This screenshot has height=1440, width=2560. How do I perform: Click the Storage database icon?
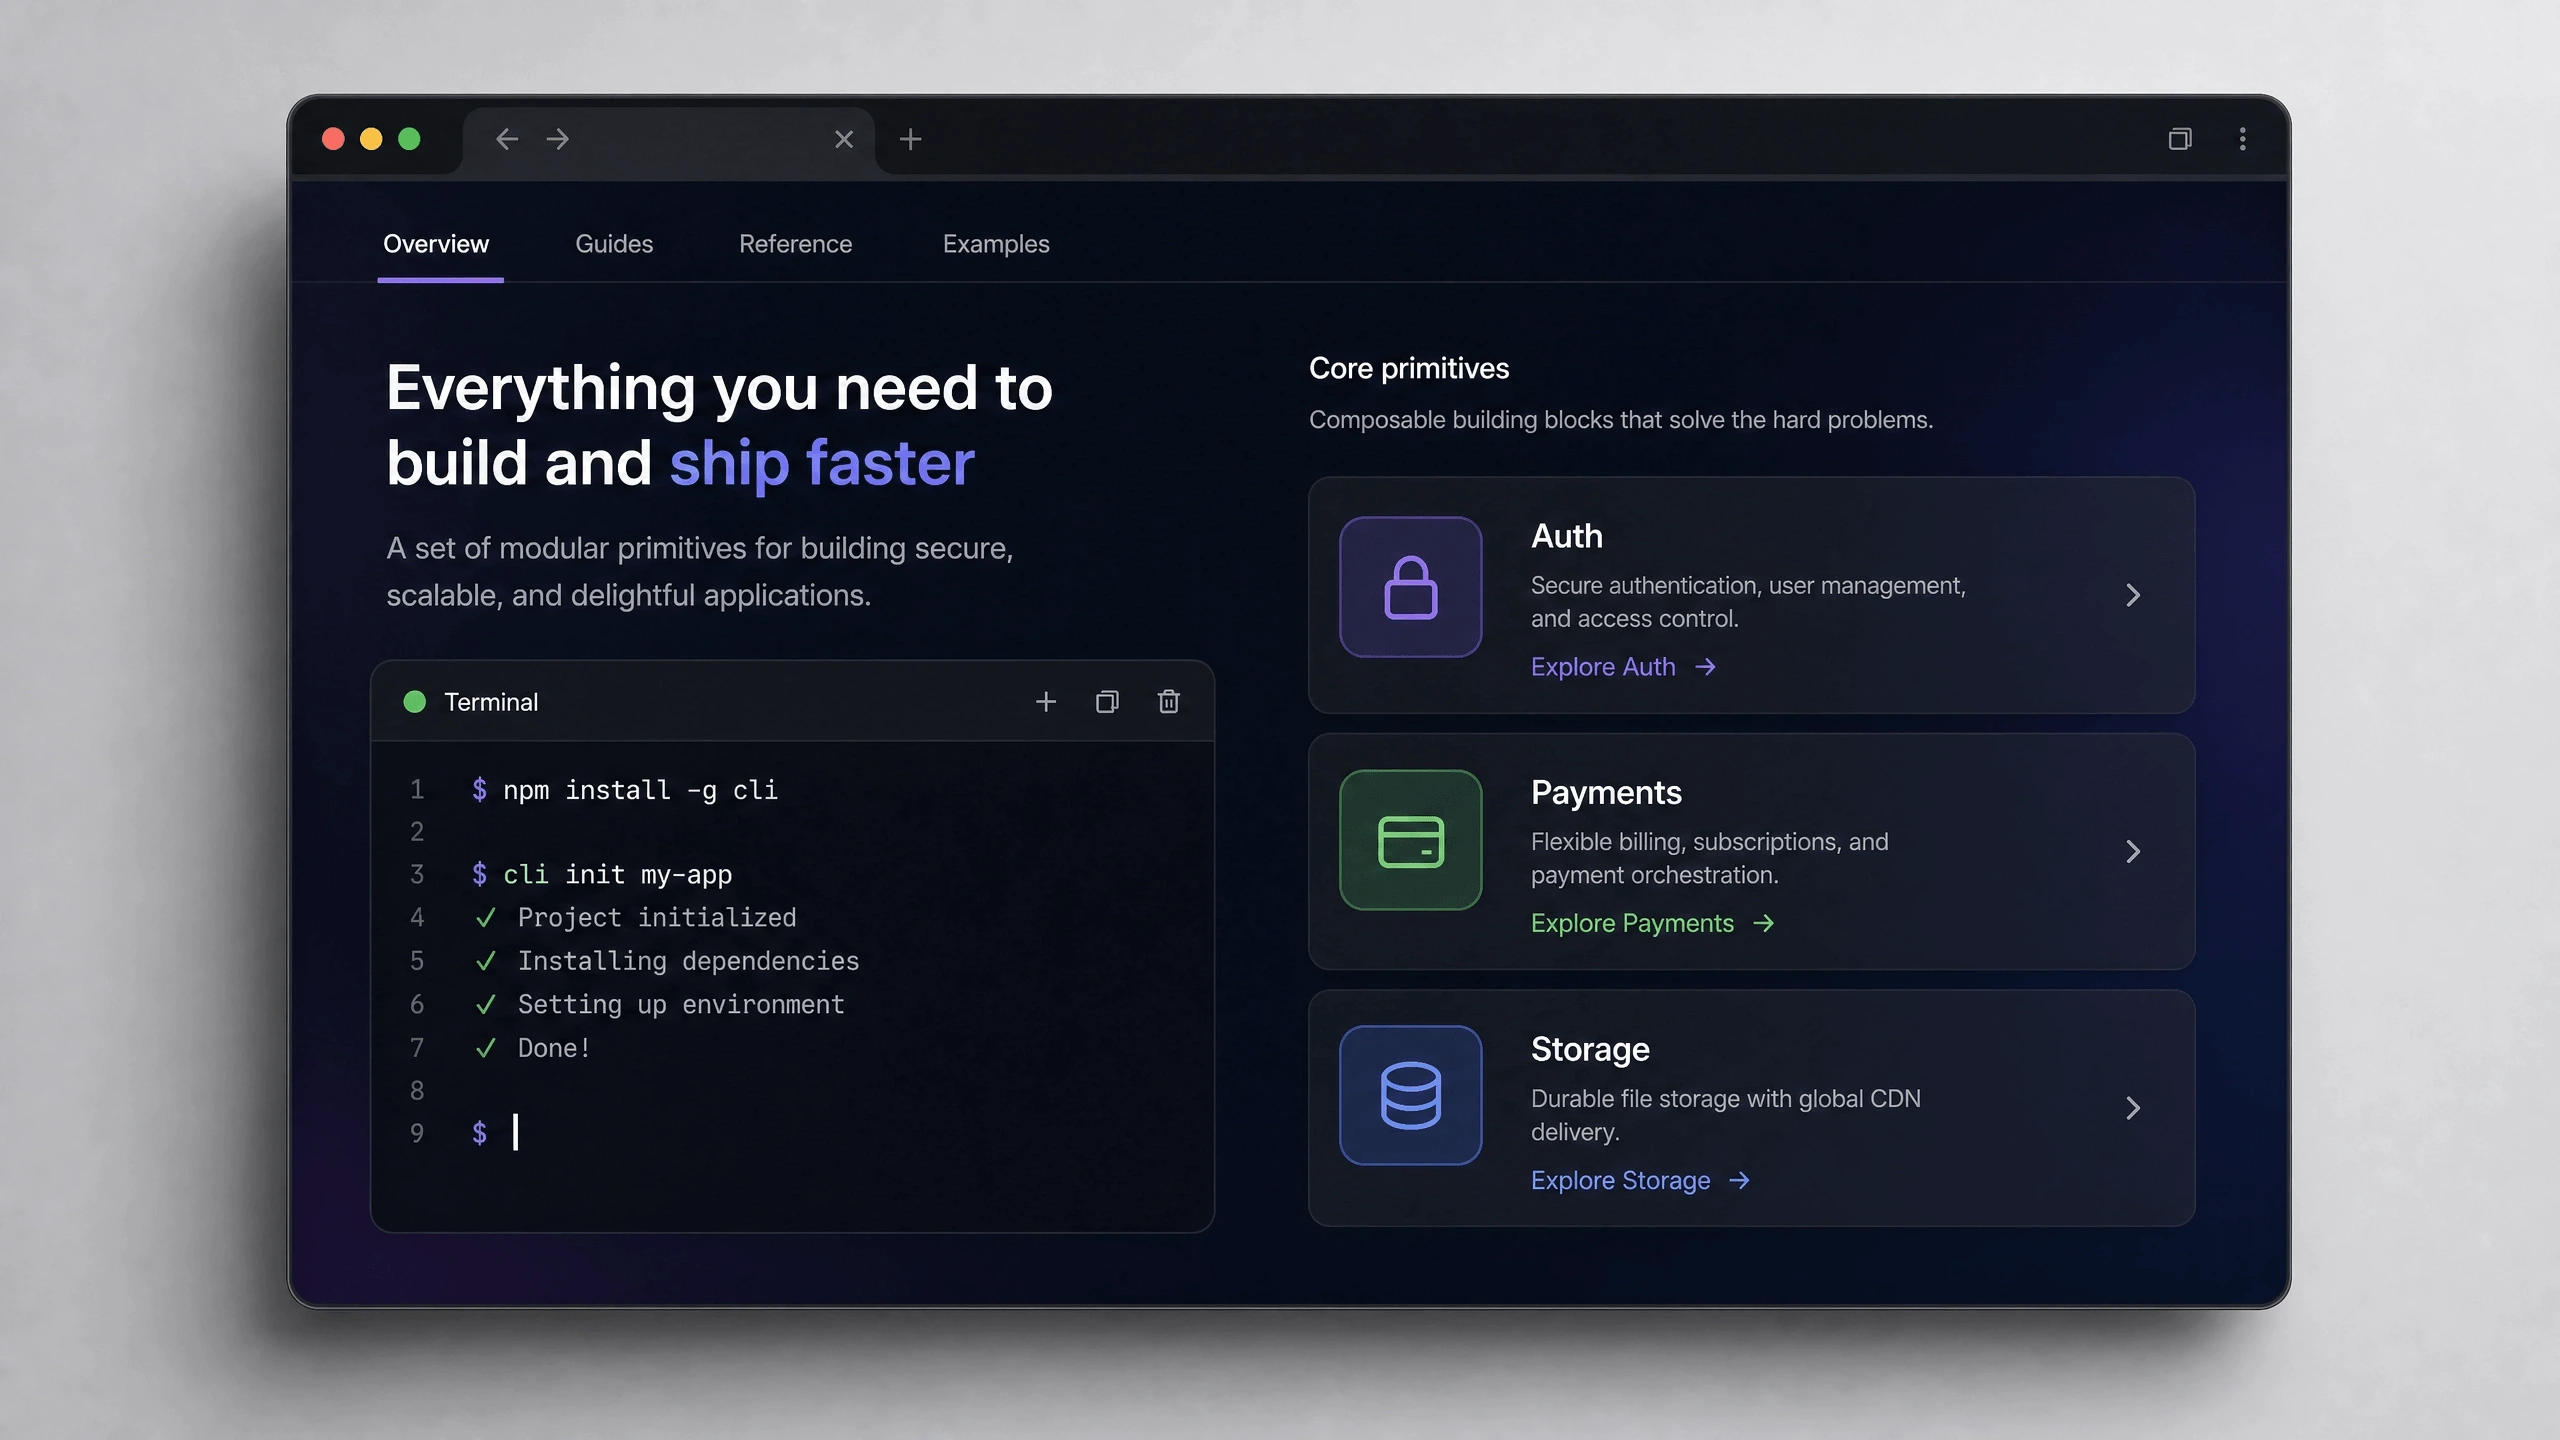1410,1095
